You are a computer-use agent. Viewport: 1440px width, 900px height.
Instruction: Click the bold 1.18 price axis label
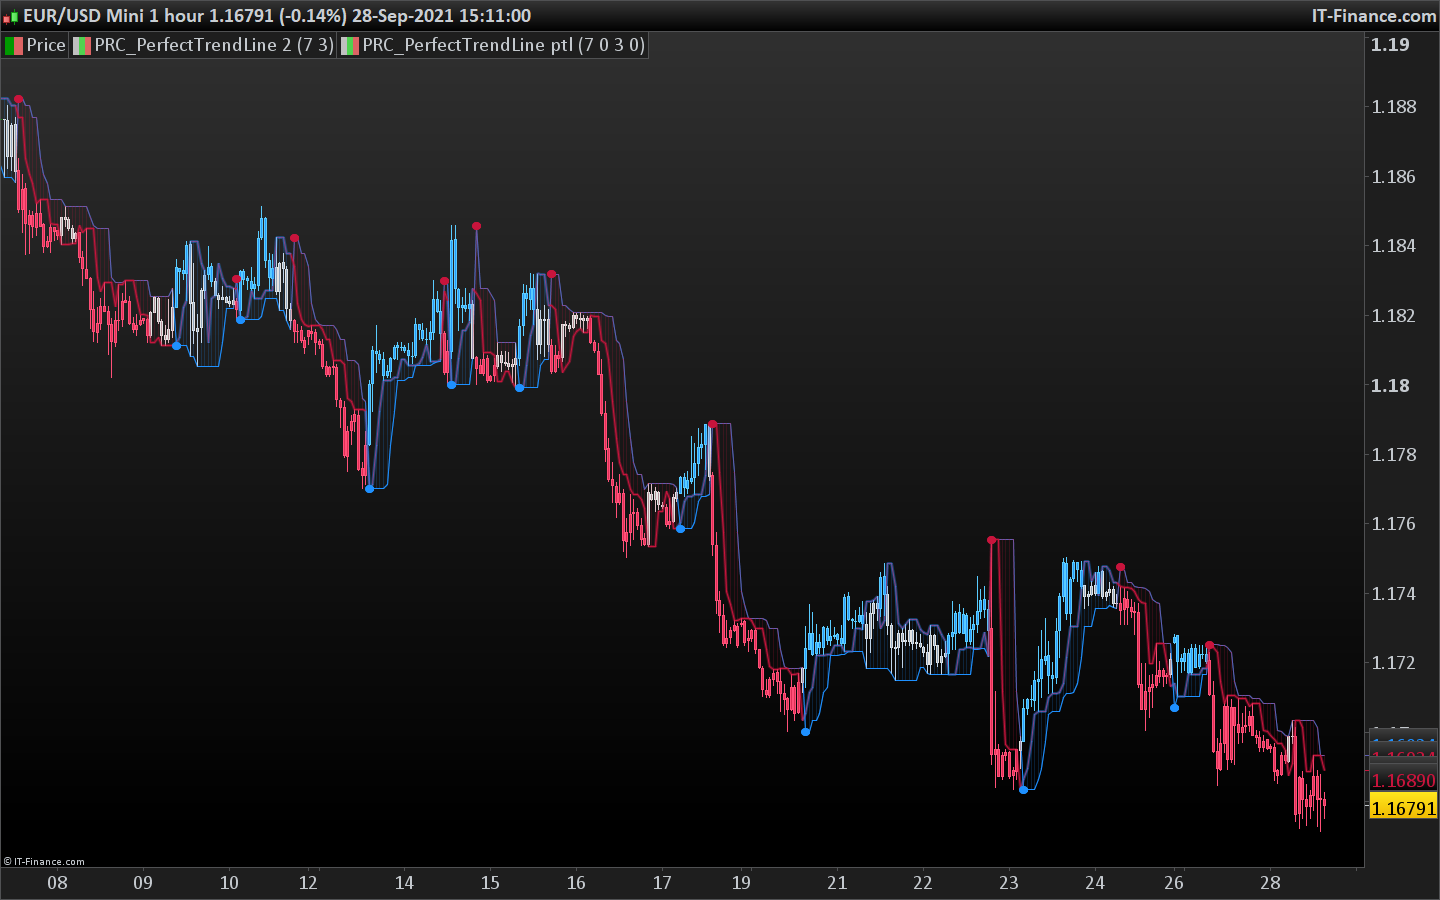pyautogui.click(x=1390, y=386)
